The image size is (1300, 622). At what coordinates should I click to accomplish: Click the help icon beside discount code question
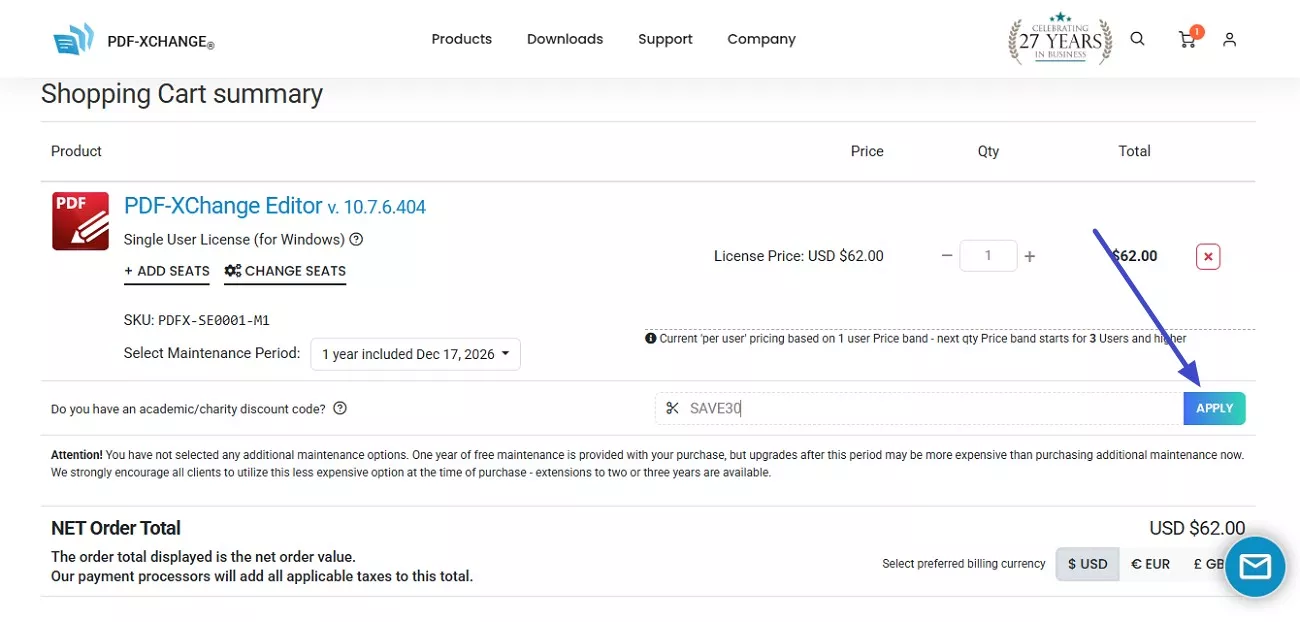pos(340,408)
